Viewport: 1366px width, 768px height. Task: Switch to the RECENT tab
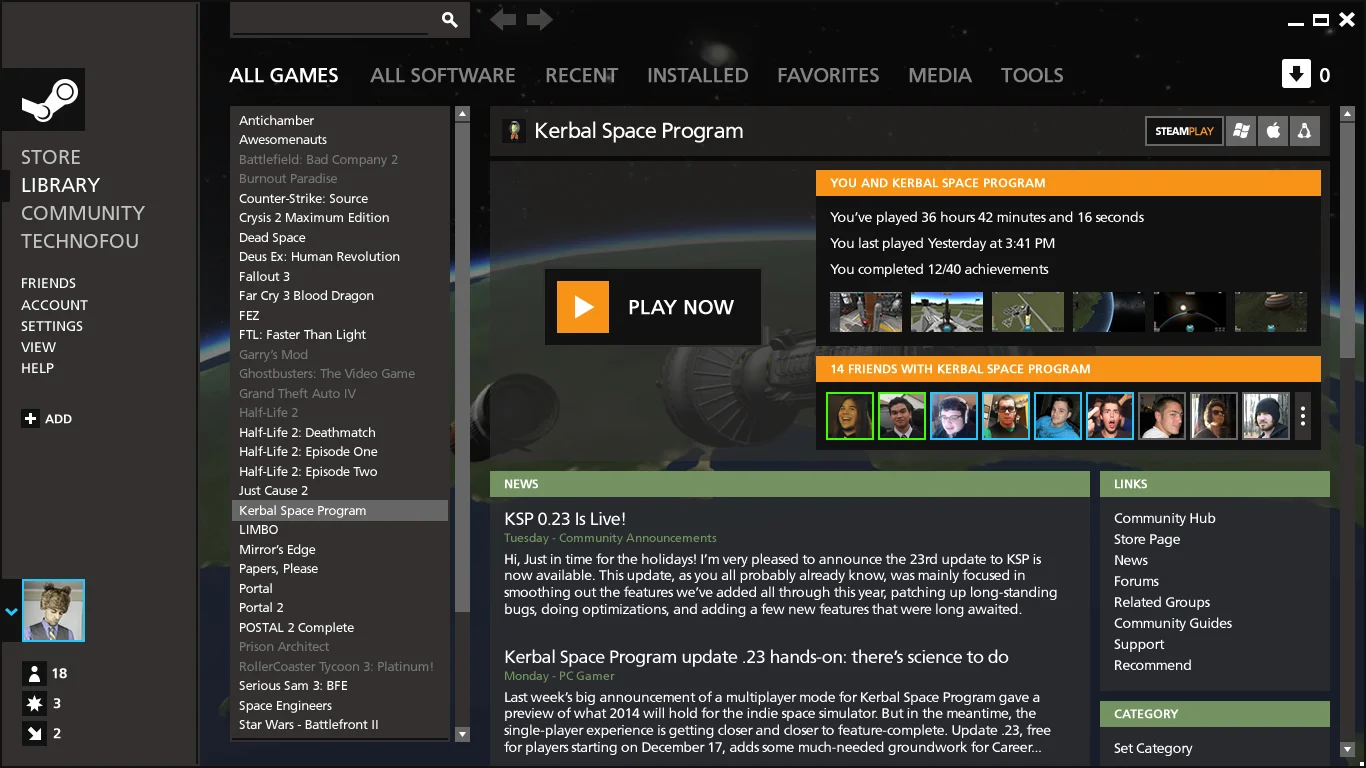tap(581, 75)
